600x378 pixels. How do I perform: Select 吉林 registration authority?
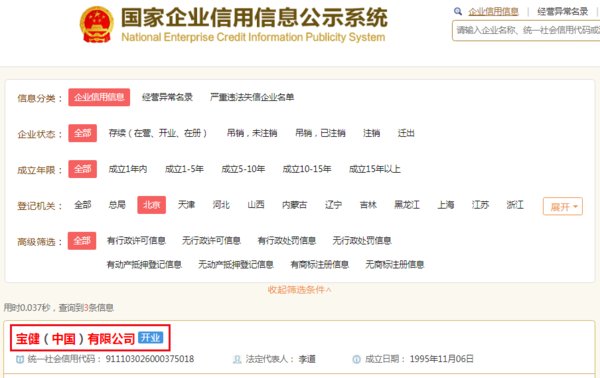coord(368,205)
